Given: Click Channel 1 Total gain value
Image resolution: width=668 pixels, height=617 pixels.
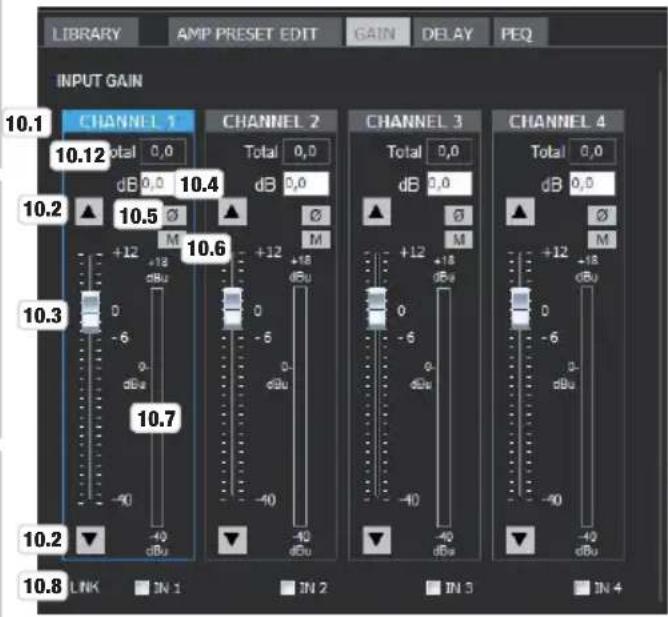Looking at the screenshot, I should (163, 151).
